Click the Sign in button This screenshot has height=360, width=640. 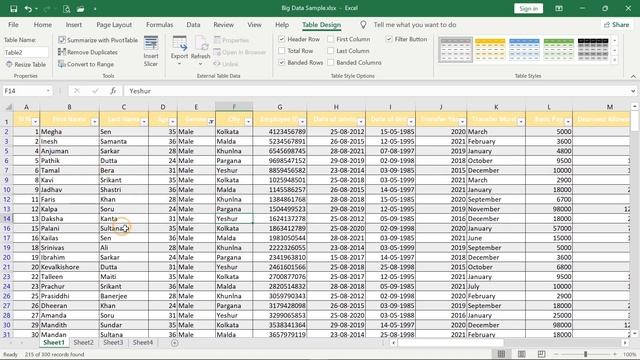pos(529,9)
